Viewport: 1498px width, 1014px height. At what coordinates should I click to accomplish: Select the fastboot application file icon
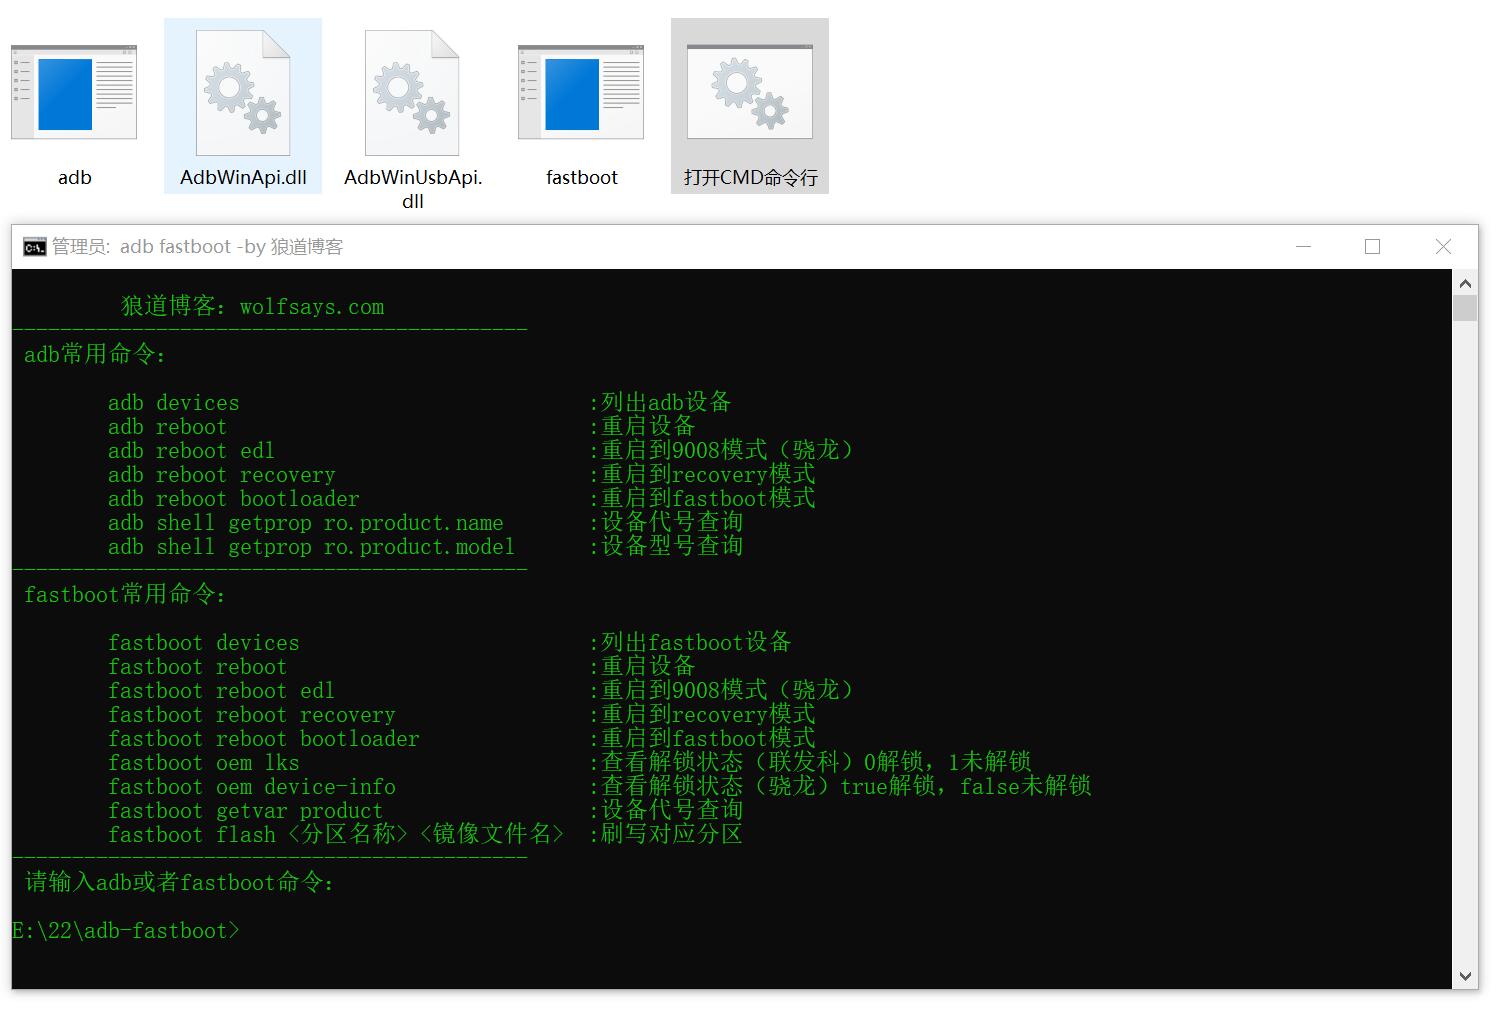click(x=581, y=92)
